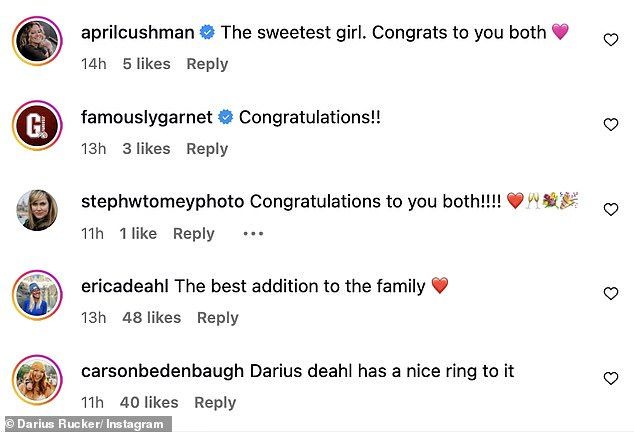Viewport: 634px width, 432px height.
Task: Open more options on stephwtomeyphoto's comment
Action: click(253, 233)
